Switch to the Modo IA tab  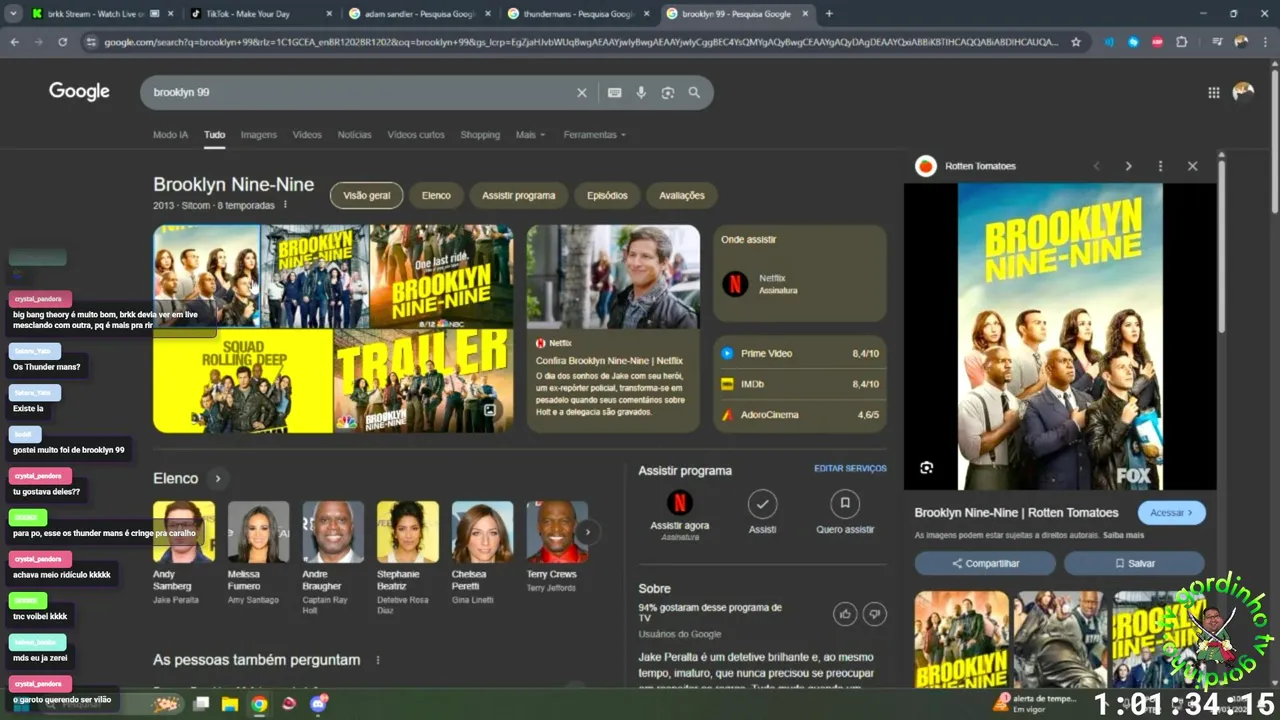tap(170, 135)
